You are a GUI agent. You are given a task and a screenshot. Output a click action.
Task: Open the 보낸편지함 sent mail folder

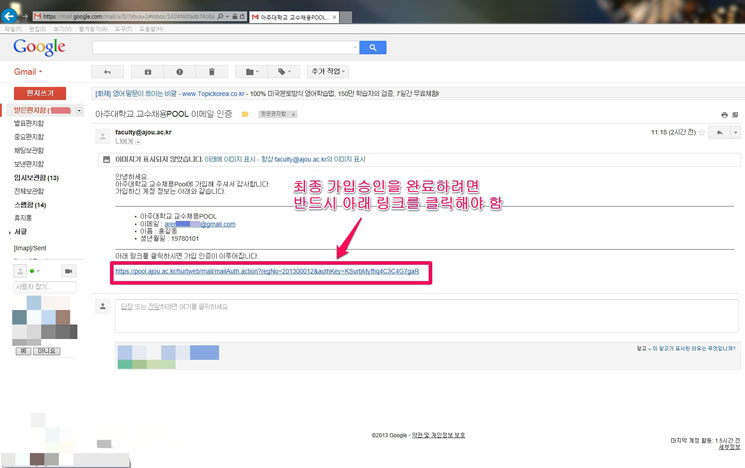click(29, 164)
